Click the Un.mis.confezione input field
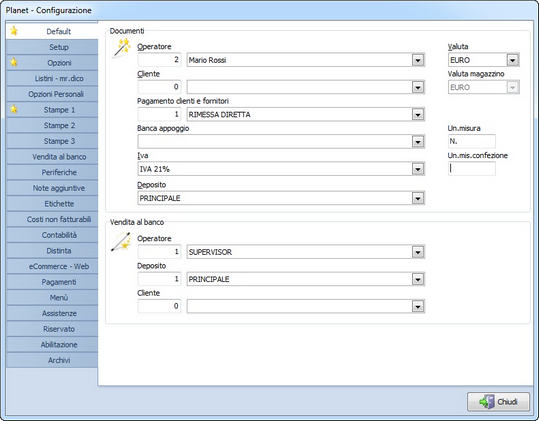The height and width of the screenshot is (421, 539). click(472, 168)
